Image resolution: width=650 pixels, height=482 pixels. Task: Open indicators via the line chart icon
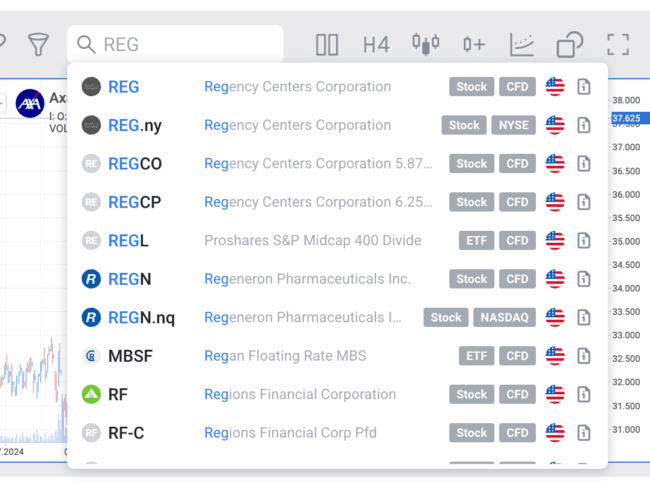pyautogui.click(x=522, y=44)
